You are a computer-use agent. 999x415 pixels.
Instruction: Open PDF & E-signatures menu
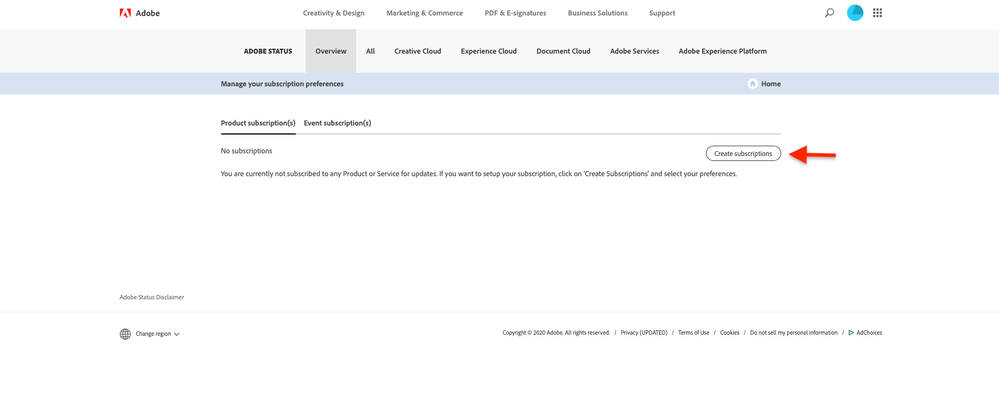coord(515,13)
